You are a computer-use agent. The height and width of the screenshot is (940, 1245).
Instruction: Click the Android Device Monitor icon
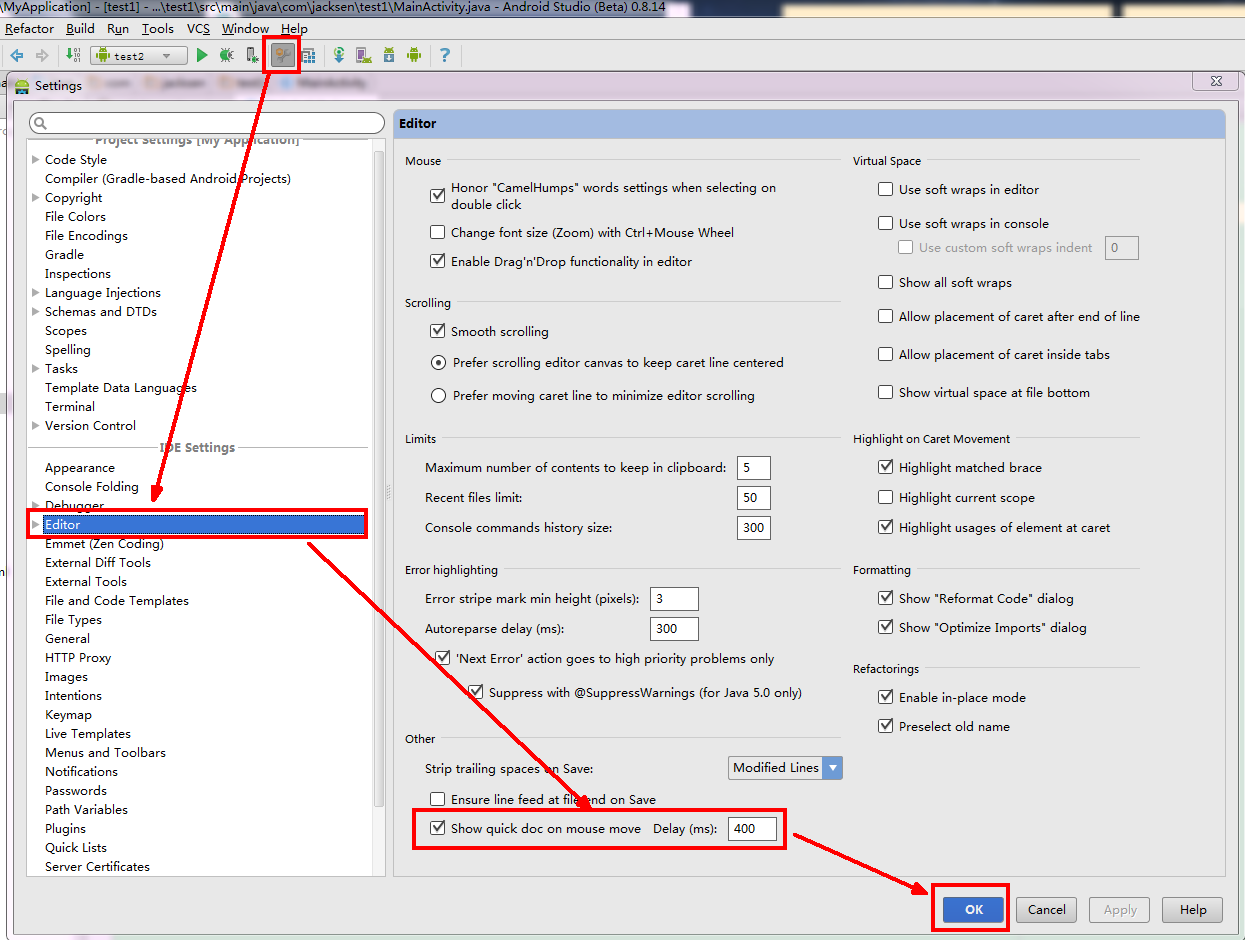414,56
